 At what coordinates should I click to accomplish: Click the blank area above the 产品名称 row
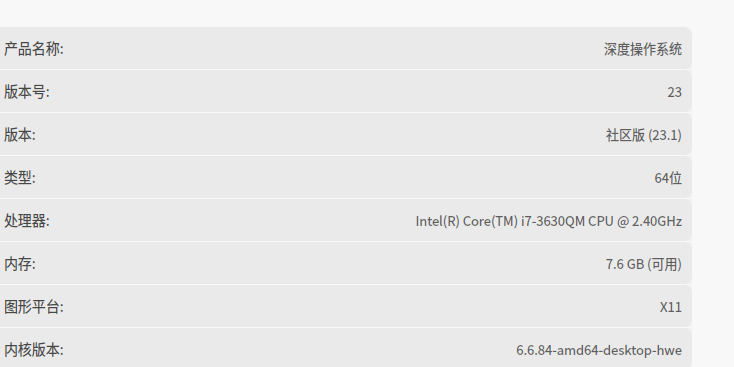click(345, 13)
